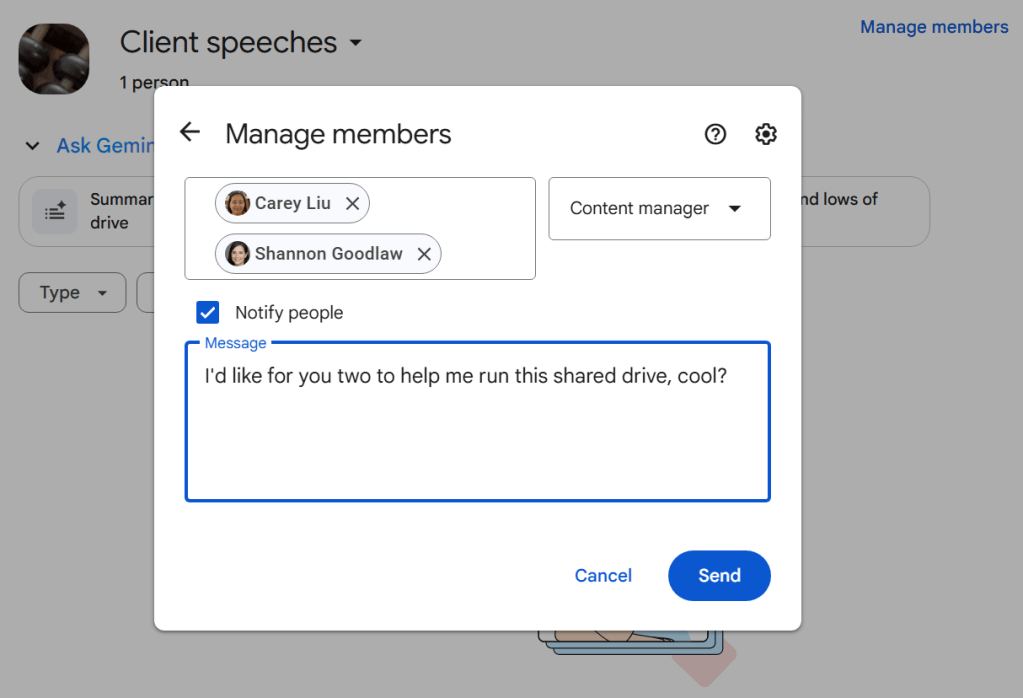The width and height of the screenshot is (1023, 698).
Task: Click inside the Message text field
Action: [477, 420]
